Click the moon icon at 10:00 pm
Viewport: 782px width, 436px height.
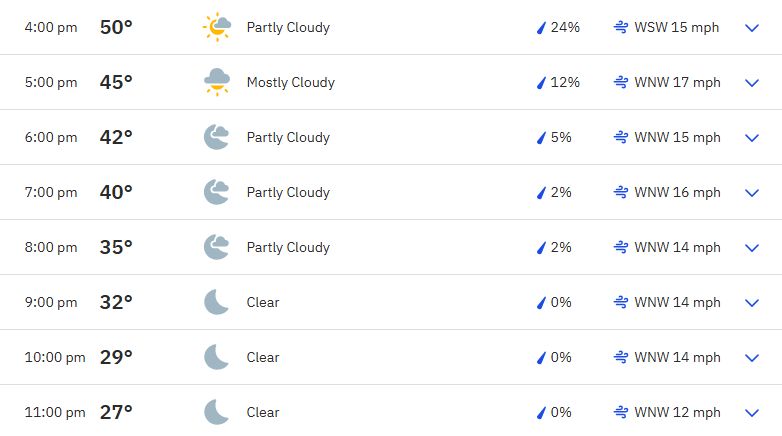click(216, 357)
